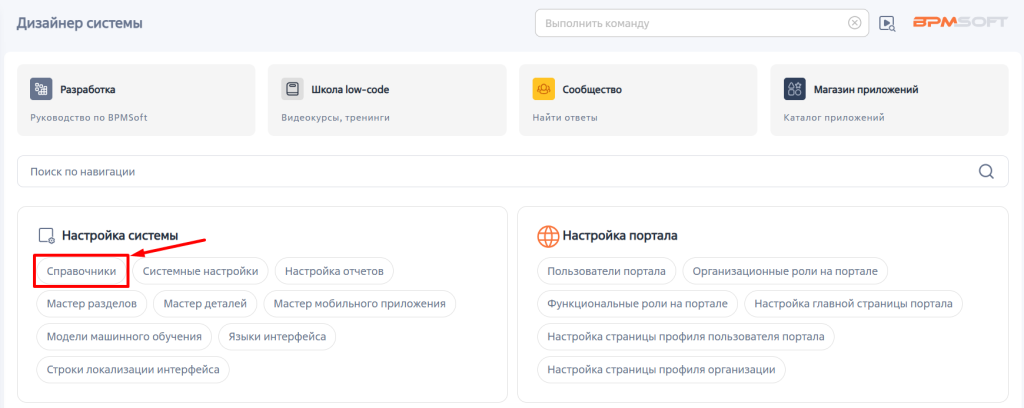
Task: Click the Настройка системы heading
Action: (x=120, y=236)
